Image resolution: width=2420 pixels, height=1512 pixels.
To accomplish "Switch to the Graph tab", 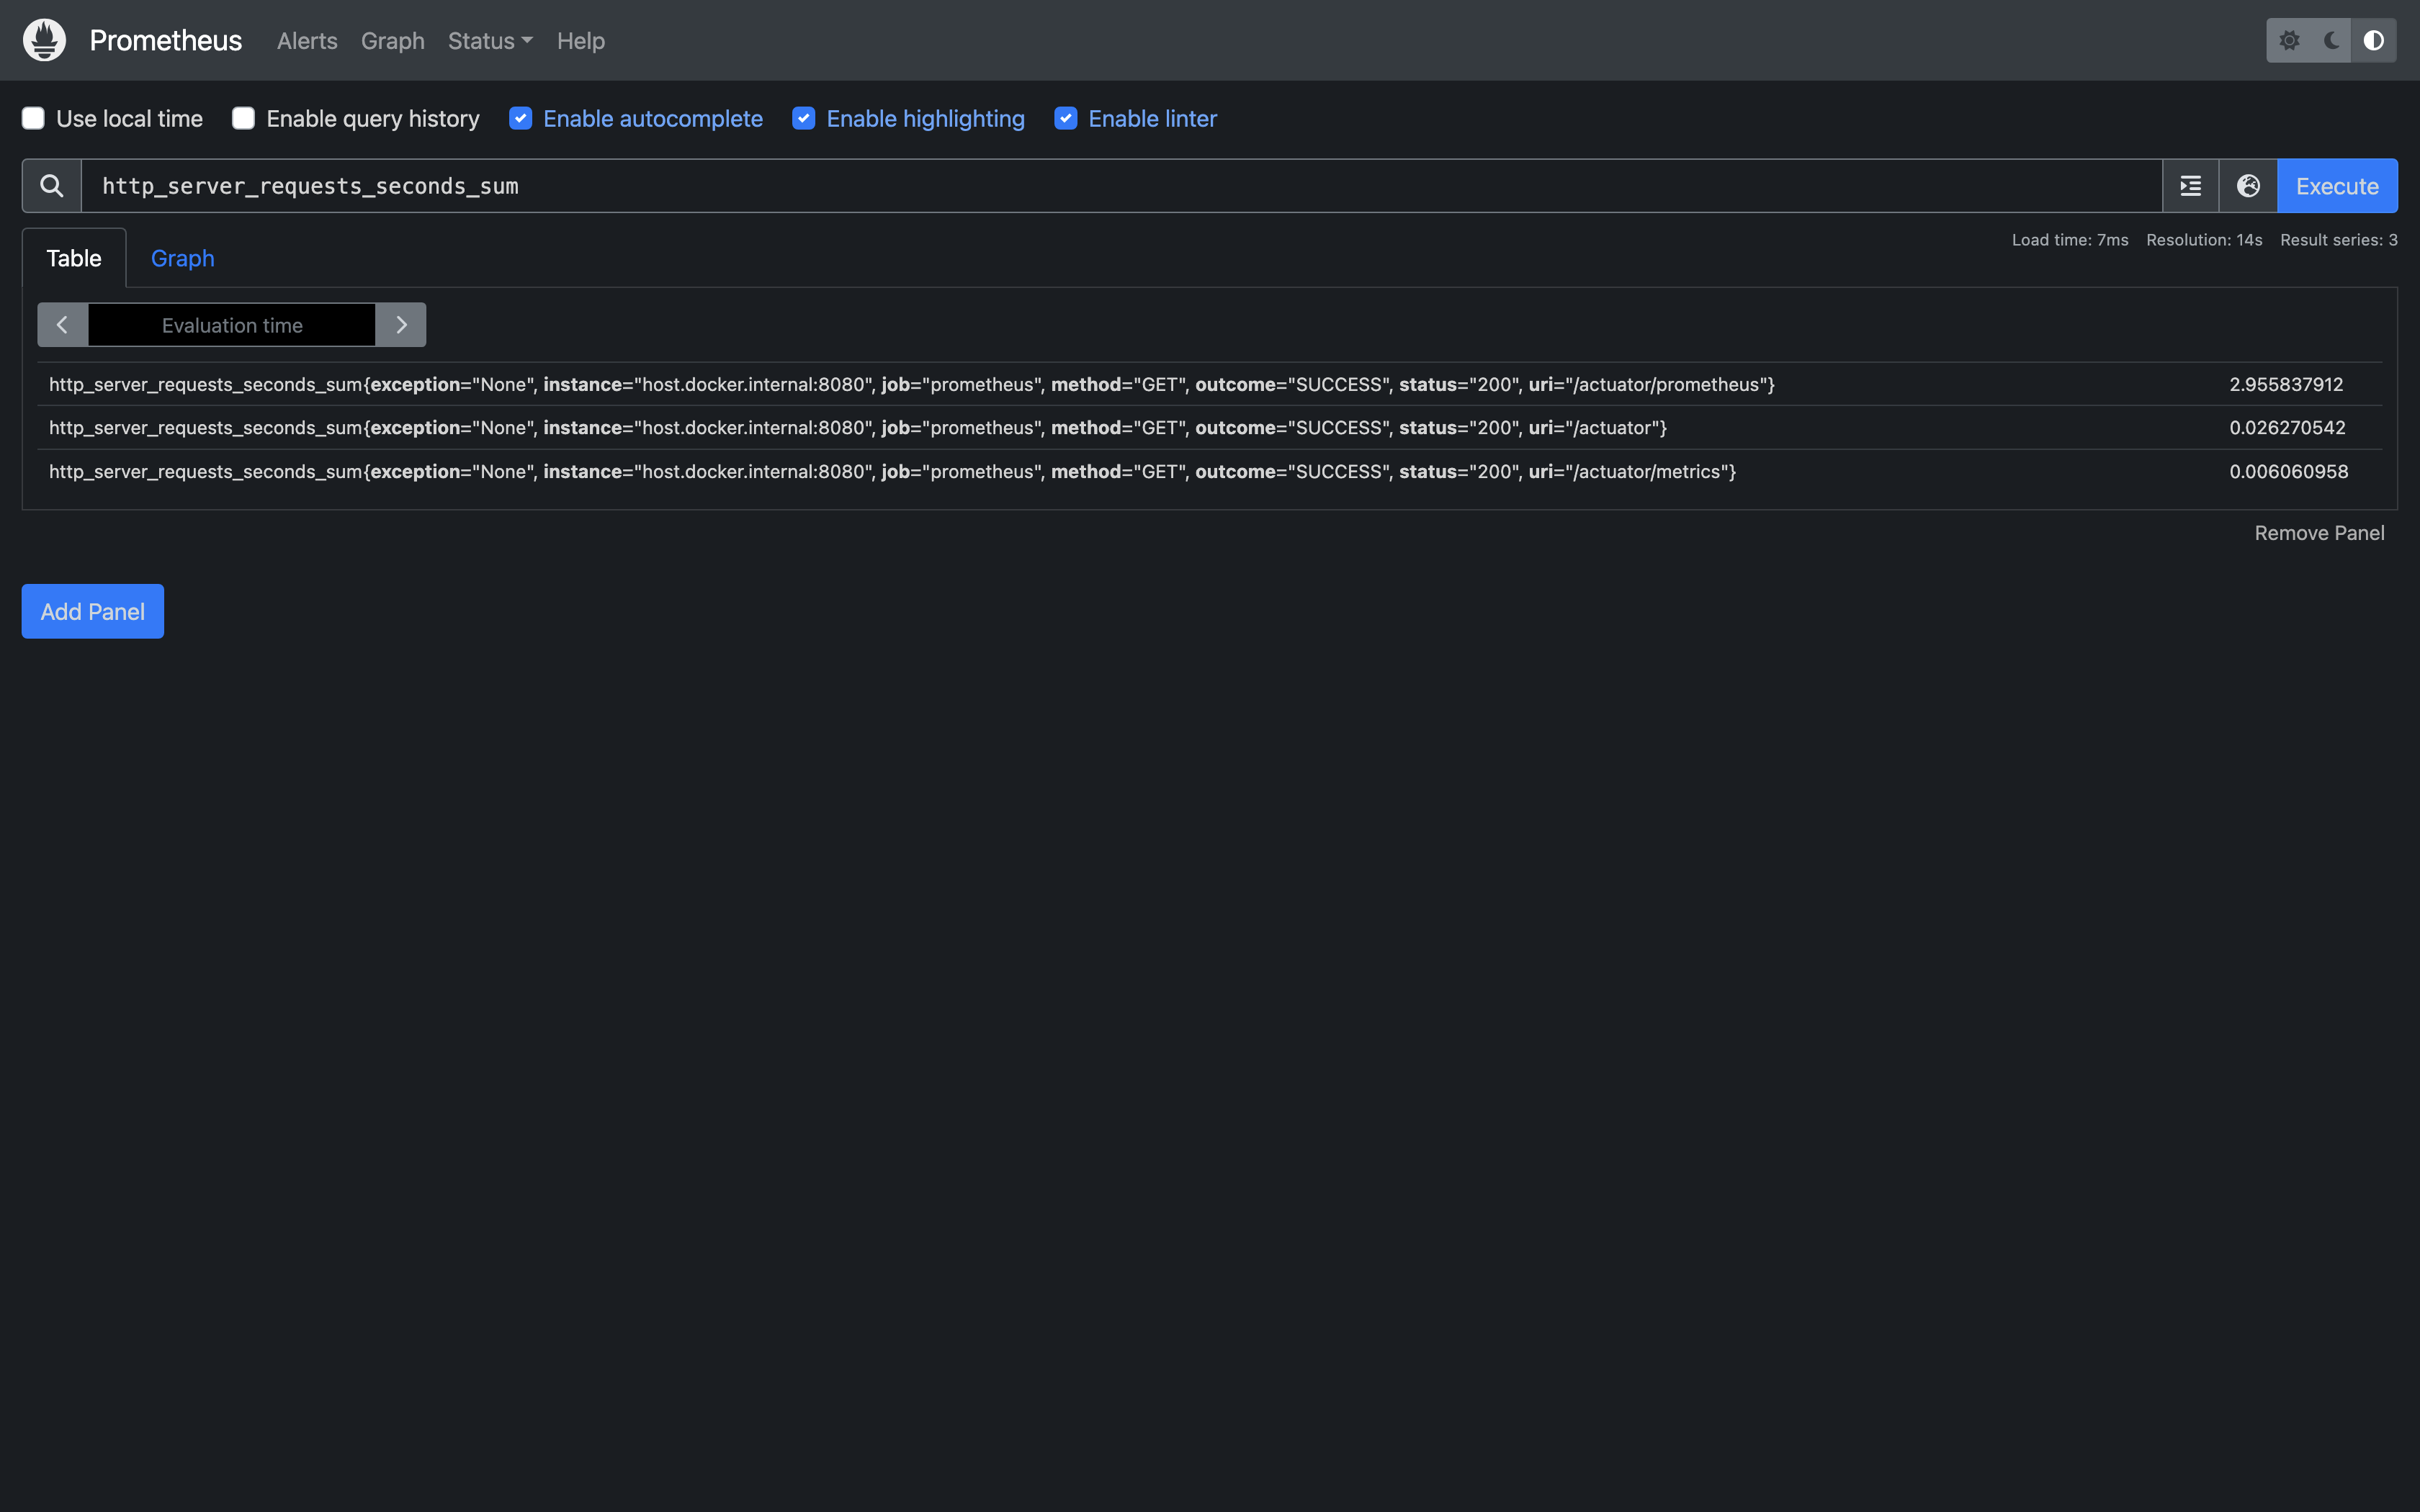I will [182, 258].
